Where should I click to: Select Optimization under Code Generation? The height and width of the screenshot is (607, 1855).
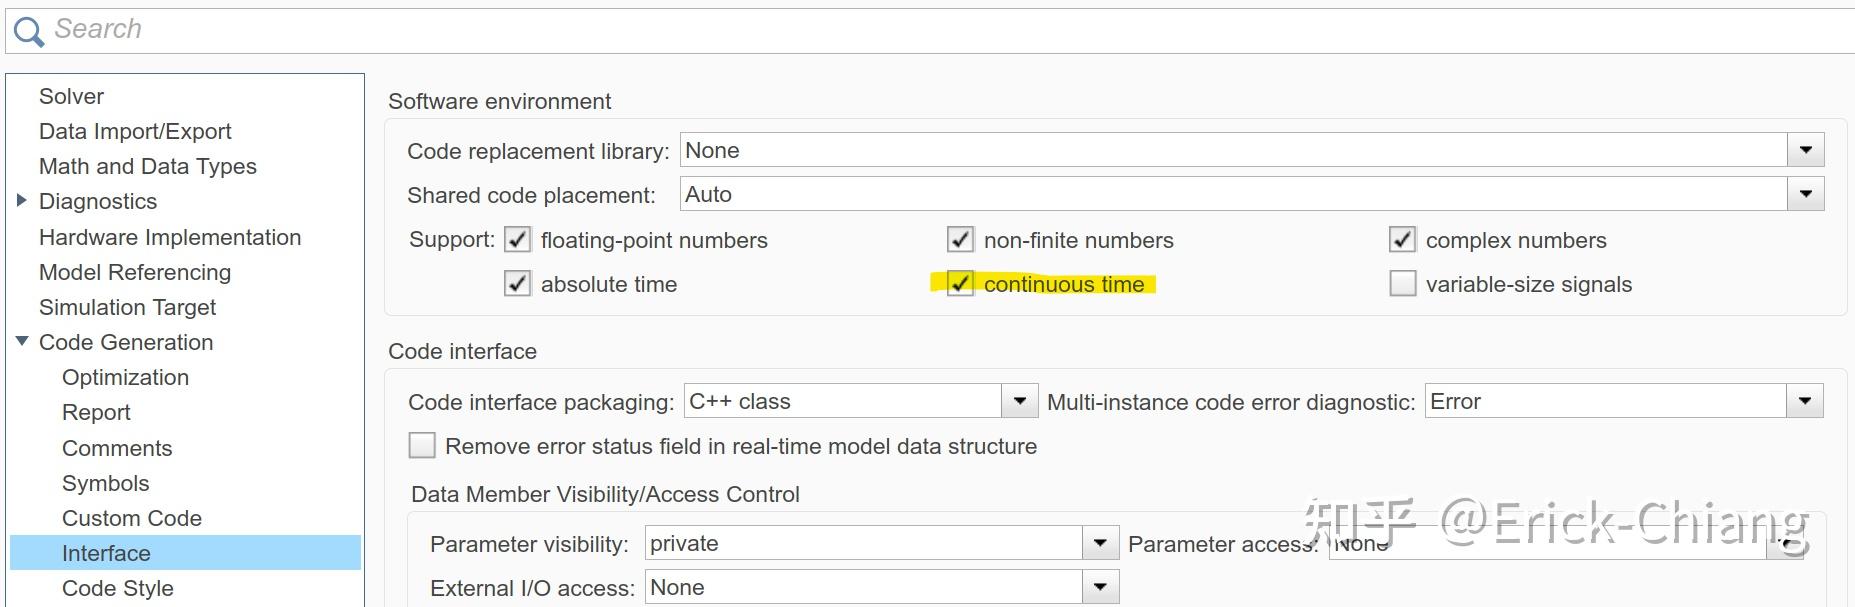coord(125,377)
